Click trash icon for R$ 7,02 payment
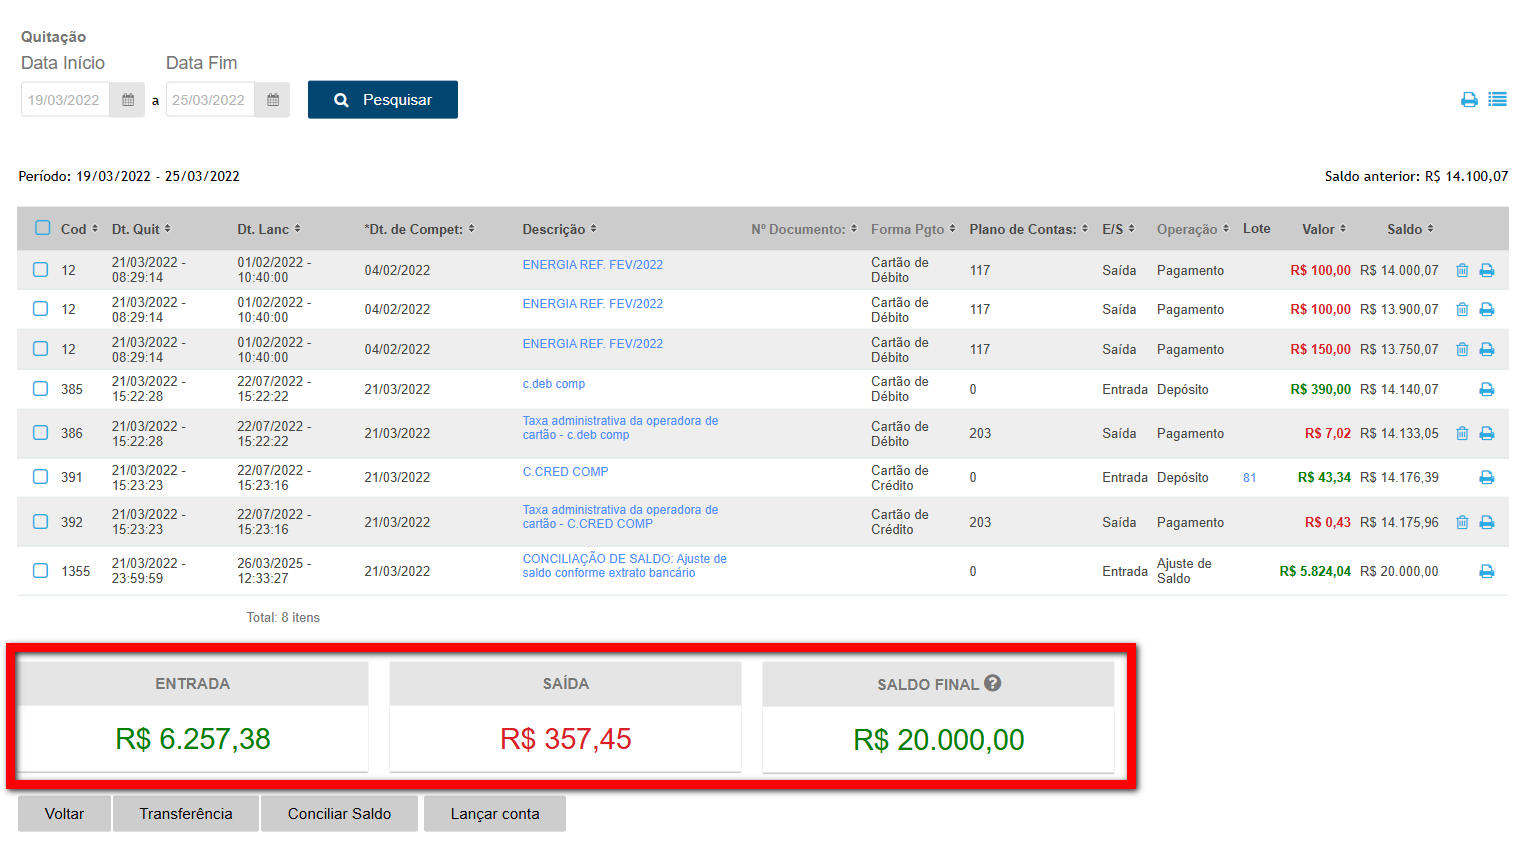Image resolution: width=1529 pixels, height=849 pixels. [1462, 434]
